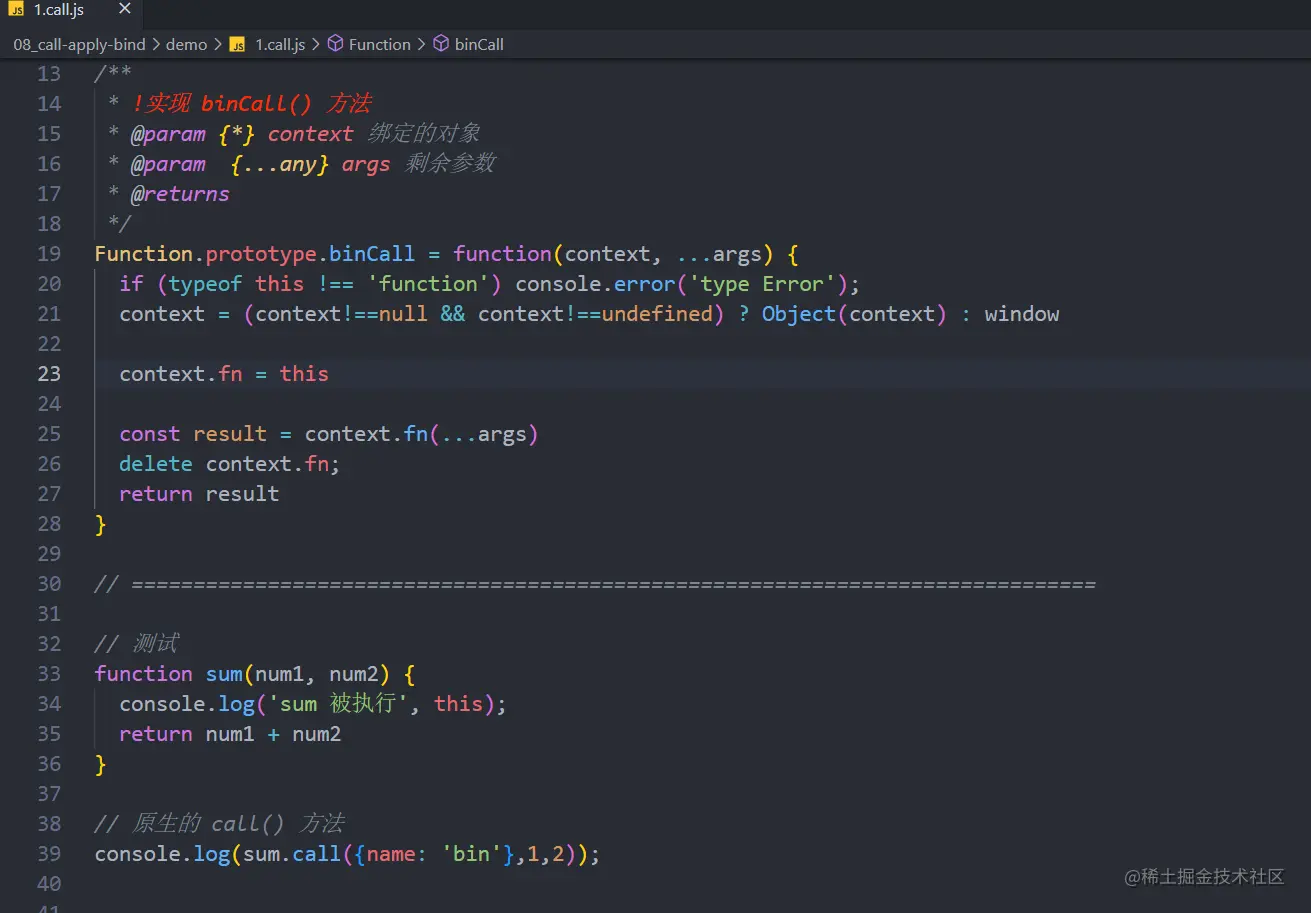The height and width of the screenshot is (913, 1311).
Task: Click 'this' on the context.fn assignment line
Action: [x=304, y=374]
